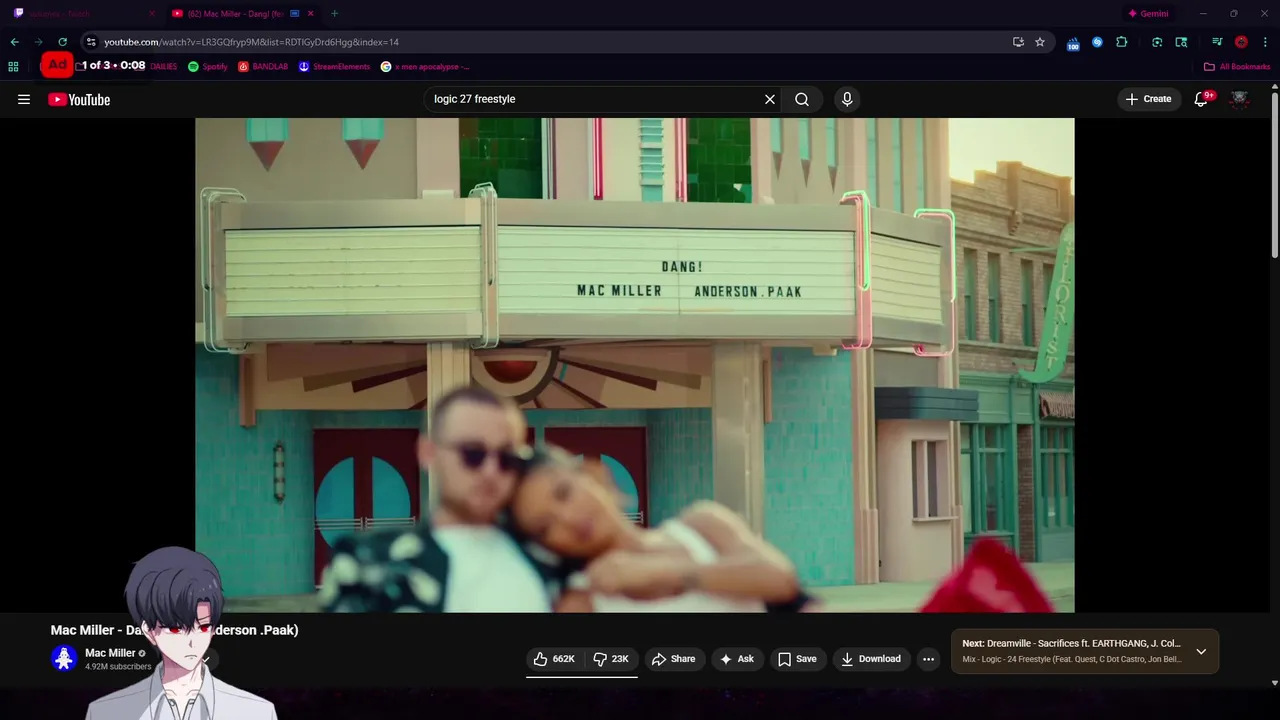Go back in browser history

click(14, 42)
